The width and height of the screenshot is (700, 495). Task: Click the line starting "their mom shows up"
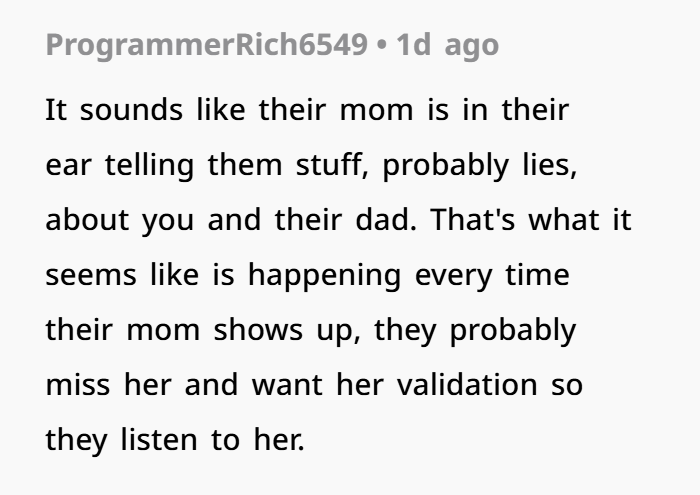click(311, 330)
